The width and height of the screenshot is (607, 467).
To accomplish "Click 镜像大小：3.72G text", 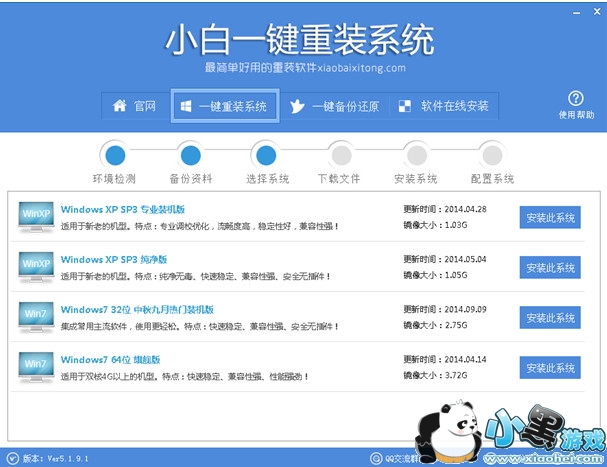I will 435,375.
